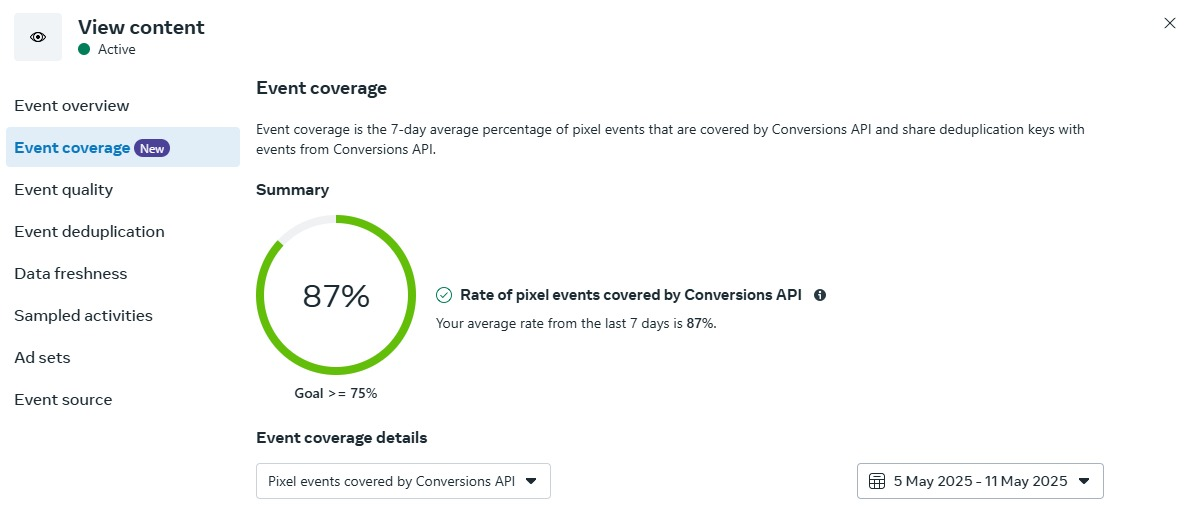Viewport: 1194px width, 529px height.
Task: Navigate to Ad sets
Action: [x=42, y=358]
